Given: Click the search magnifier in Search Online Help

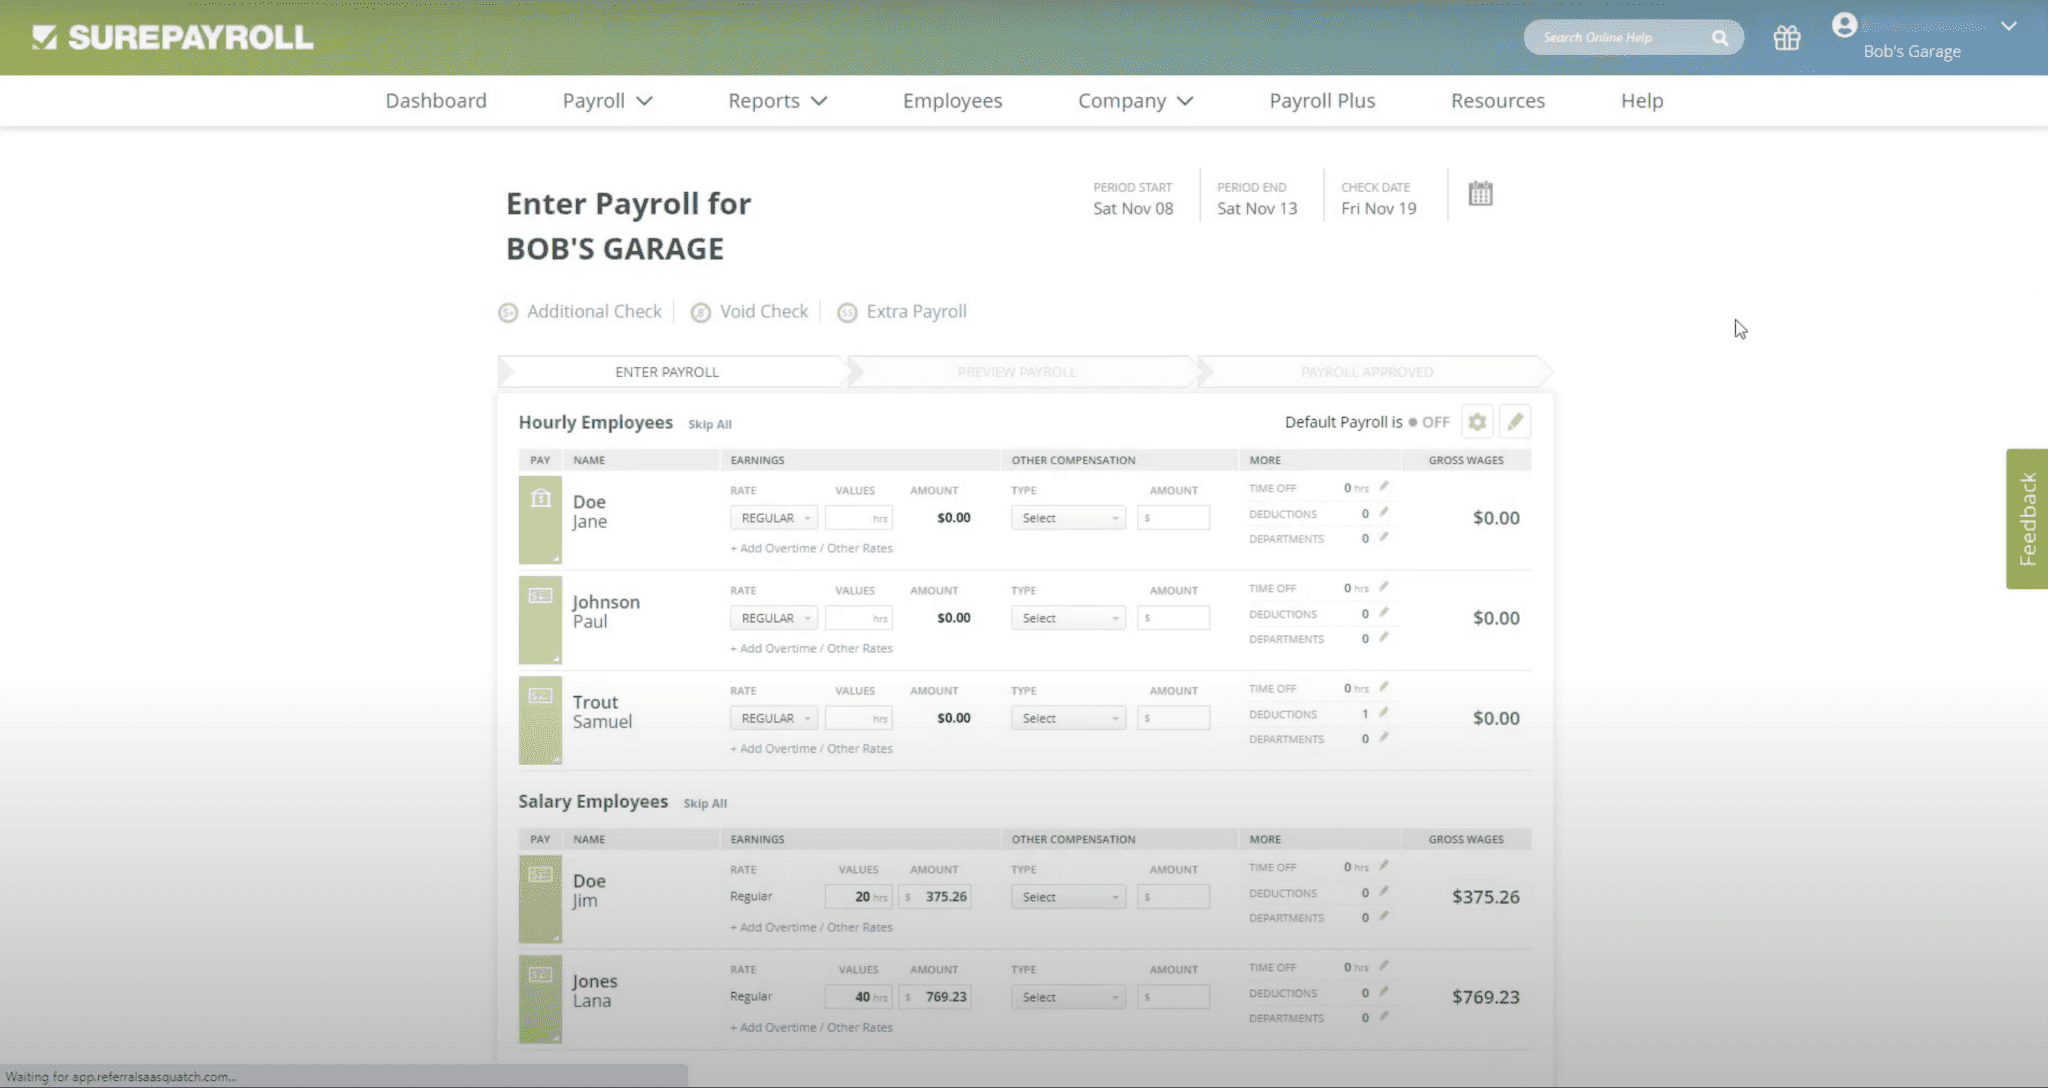Looking at the screenshot, I should click(x=1721, y=37).
